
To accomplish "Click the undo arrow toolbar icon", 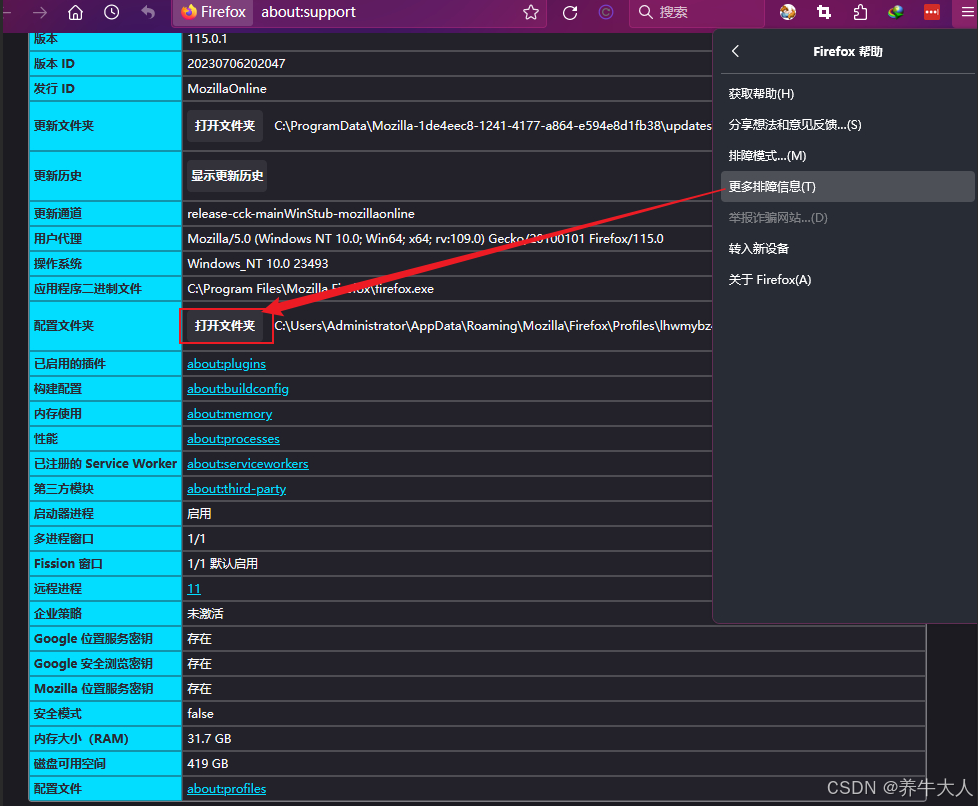I will coord(148,12).
